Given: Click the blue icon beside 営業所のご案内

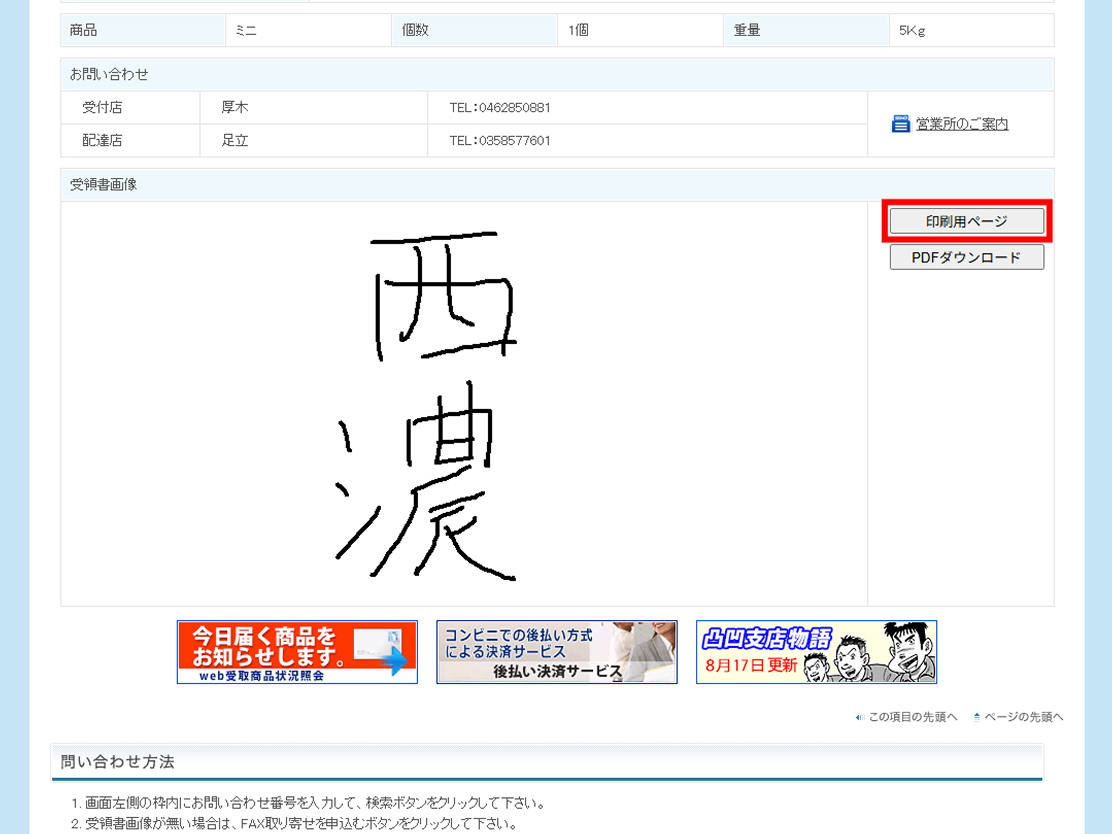Looking at the screenshot, I should click(x=901, y=123).
